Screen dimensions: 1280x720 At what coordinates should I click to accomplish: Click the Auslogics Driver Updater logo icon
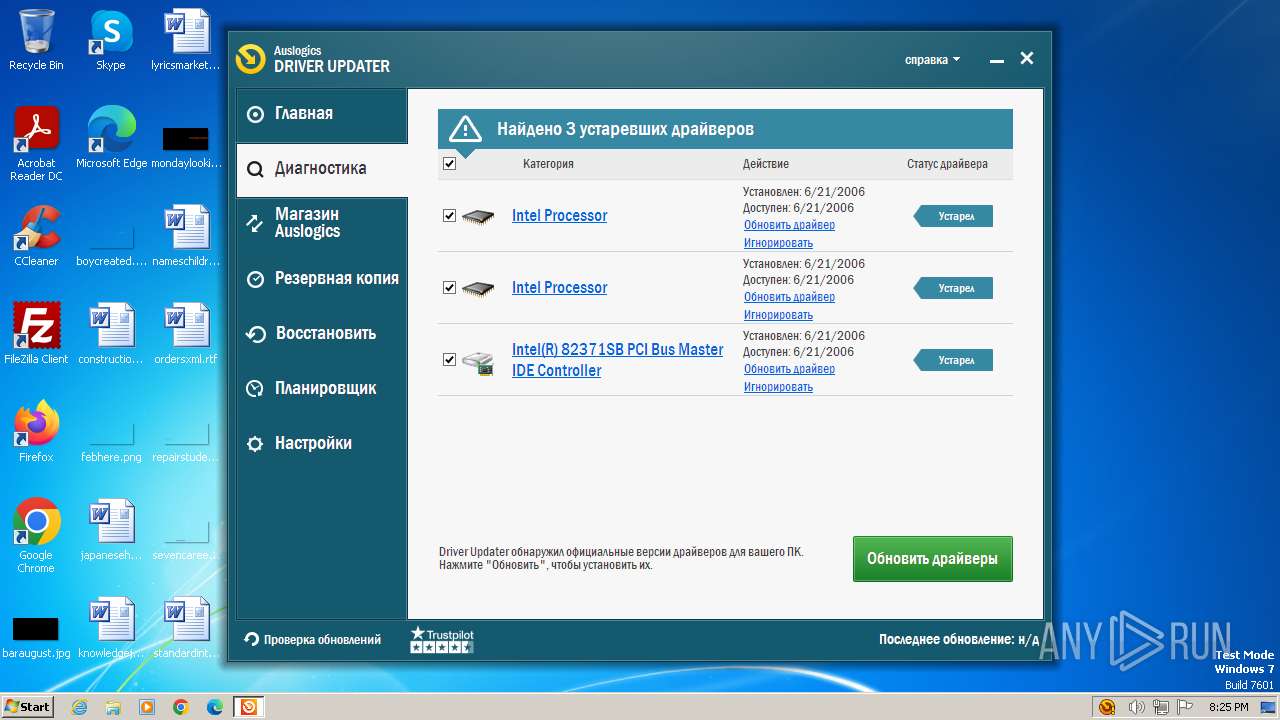click(250, 59)
